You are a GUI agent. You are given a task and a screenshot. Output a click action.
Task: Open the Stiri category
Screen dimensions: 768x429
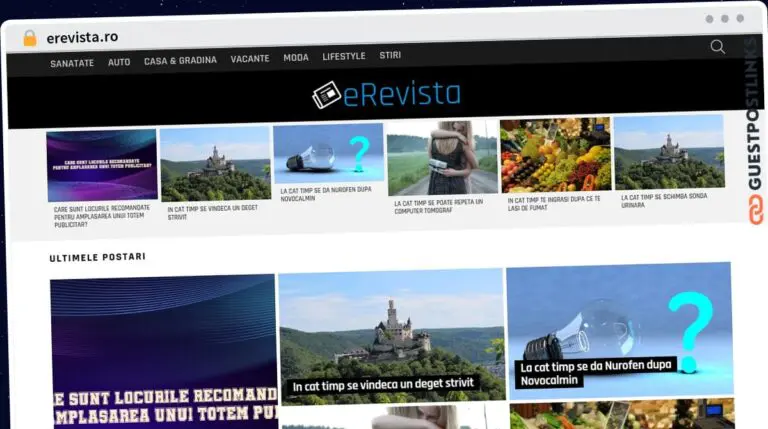coord(390,55)
